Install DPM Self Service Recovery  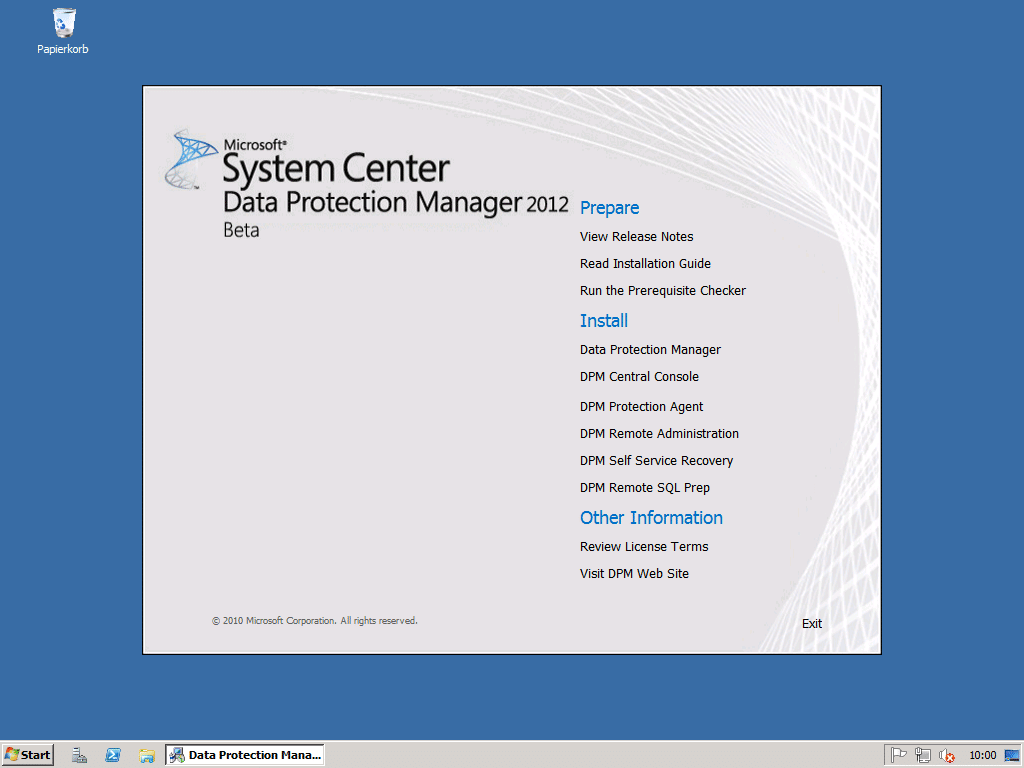click(656, 460)
